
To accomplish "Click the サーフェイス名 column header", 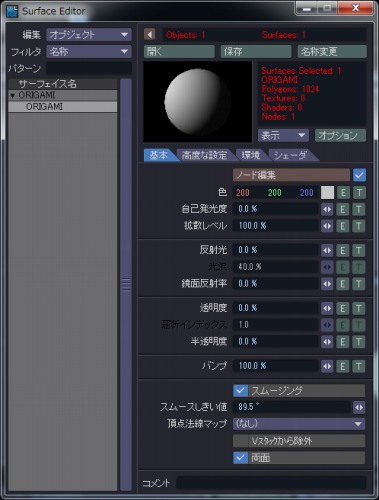I will coord(63,84).
